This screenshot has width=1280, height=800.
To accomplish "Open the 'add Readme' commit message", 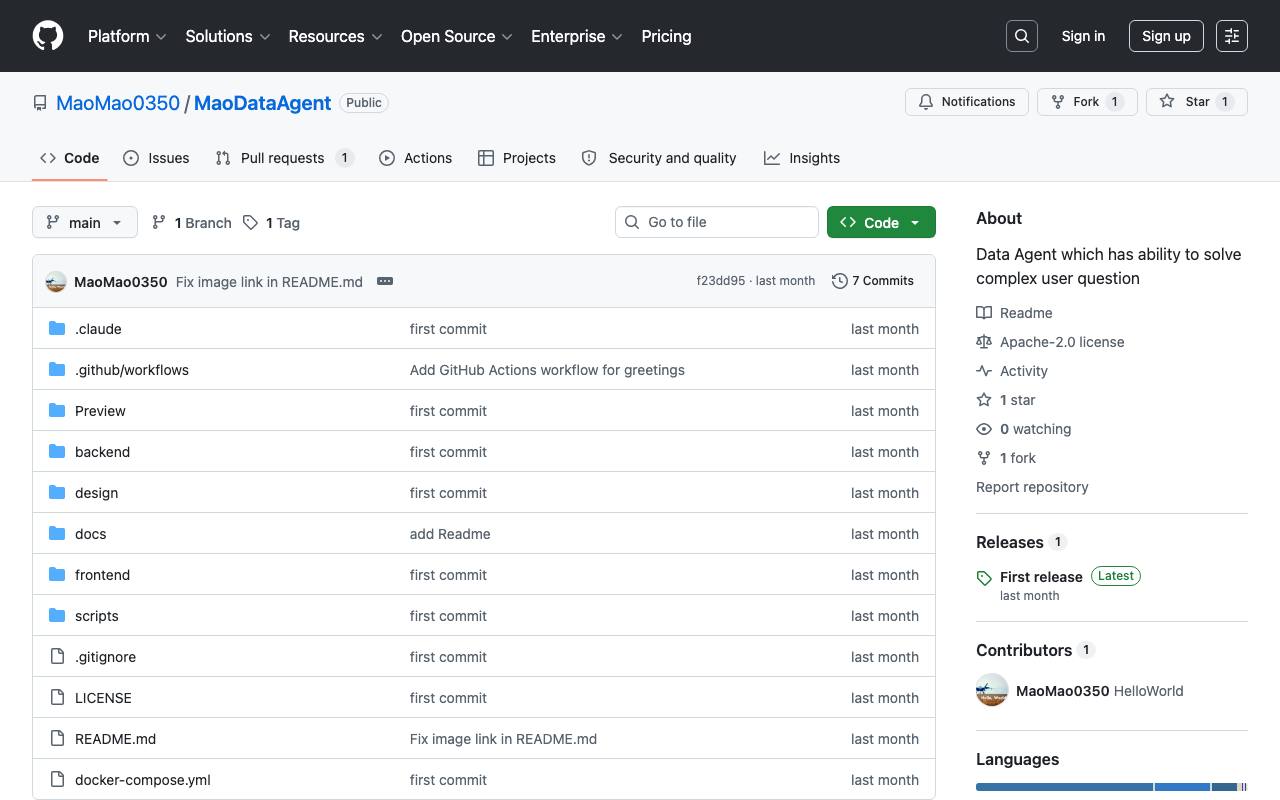I will click(450, 534).
